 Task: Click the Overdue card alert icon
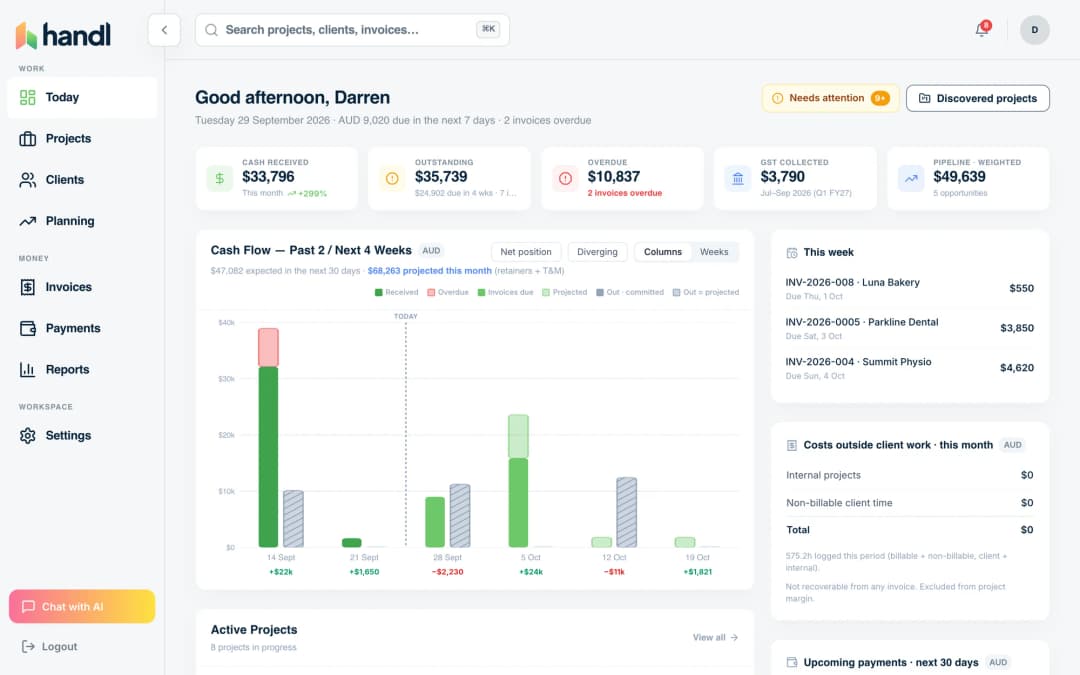565,179
